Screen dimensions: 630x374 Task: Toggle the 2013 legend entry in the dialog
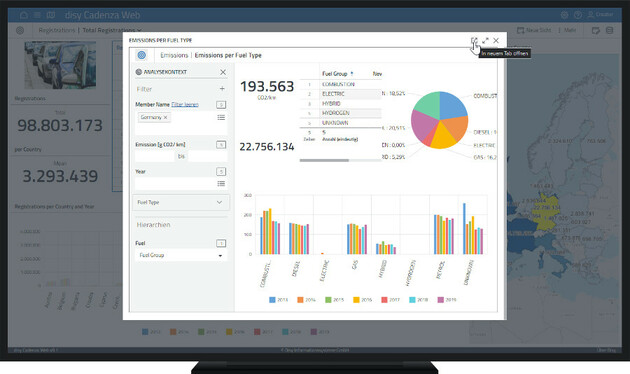click(278, 300)
